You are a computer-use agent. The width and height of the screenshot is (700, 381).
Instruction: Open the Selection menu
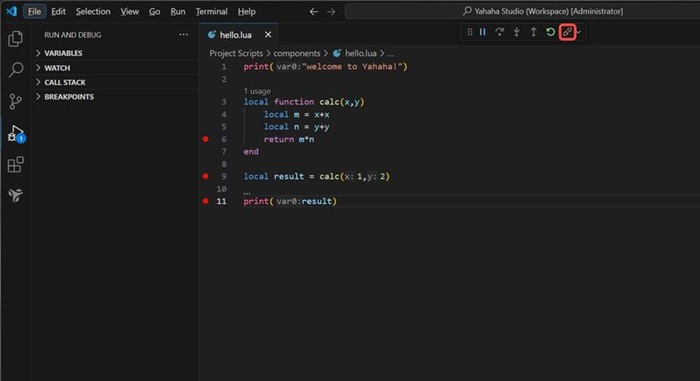pos(93,12)
